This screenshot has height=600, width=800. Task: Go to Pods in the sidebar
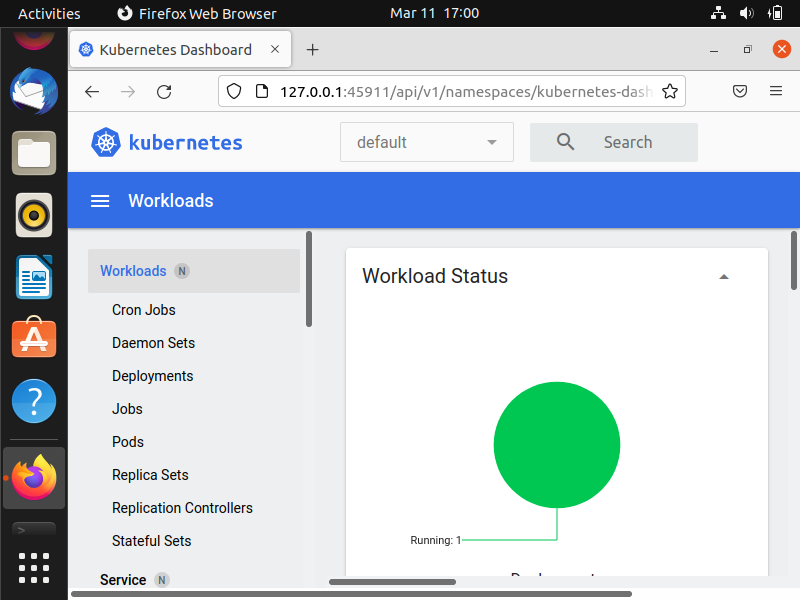[128, 442]
